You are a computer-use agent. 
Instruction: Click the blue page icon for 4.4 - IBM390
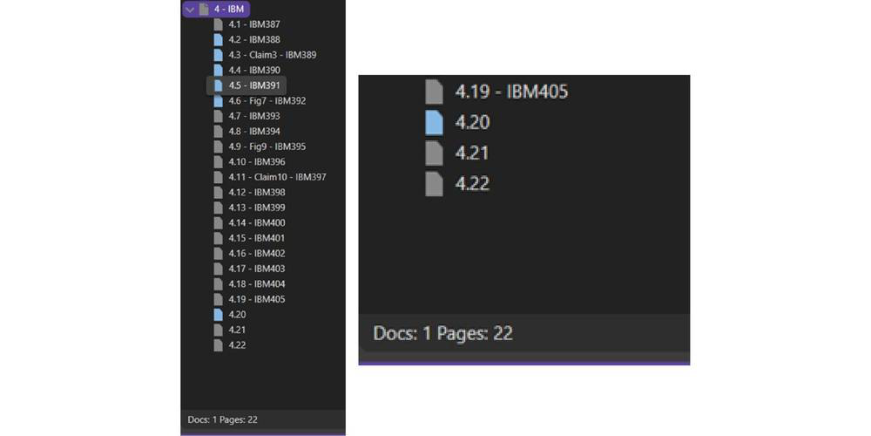[x=218, y=70]
